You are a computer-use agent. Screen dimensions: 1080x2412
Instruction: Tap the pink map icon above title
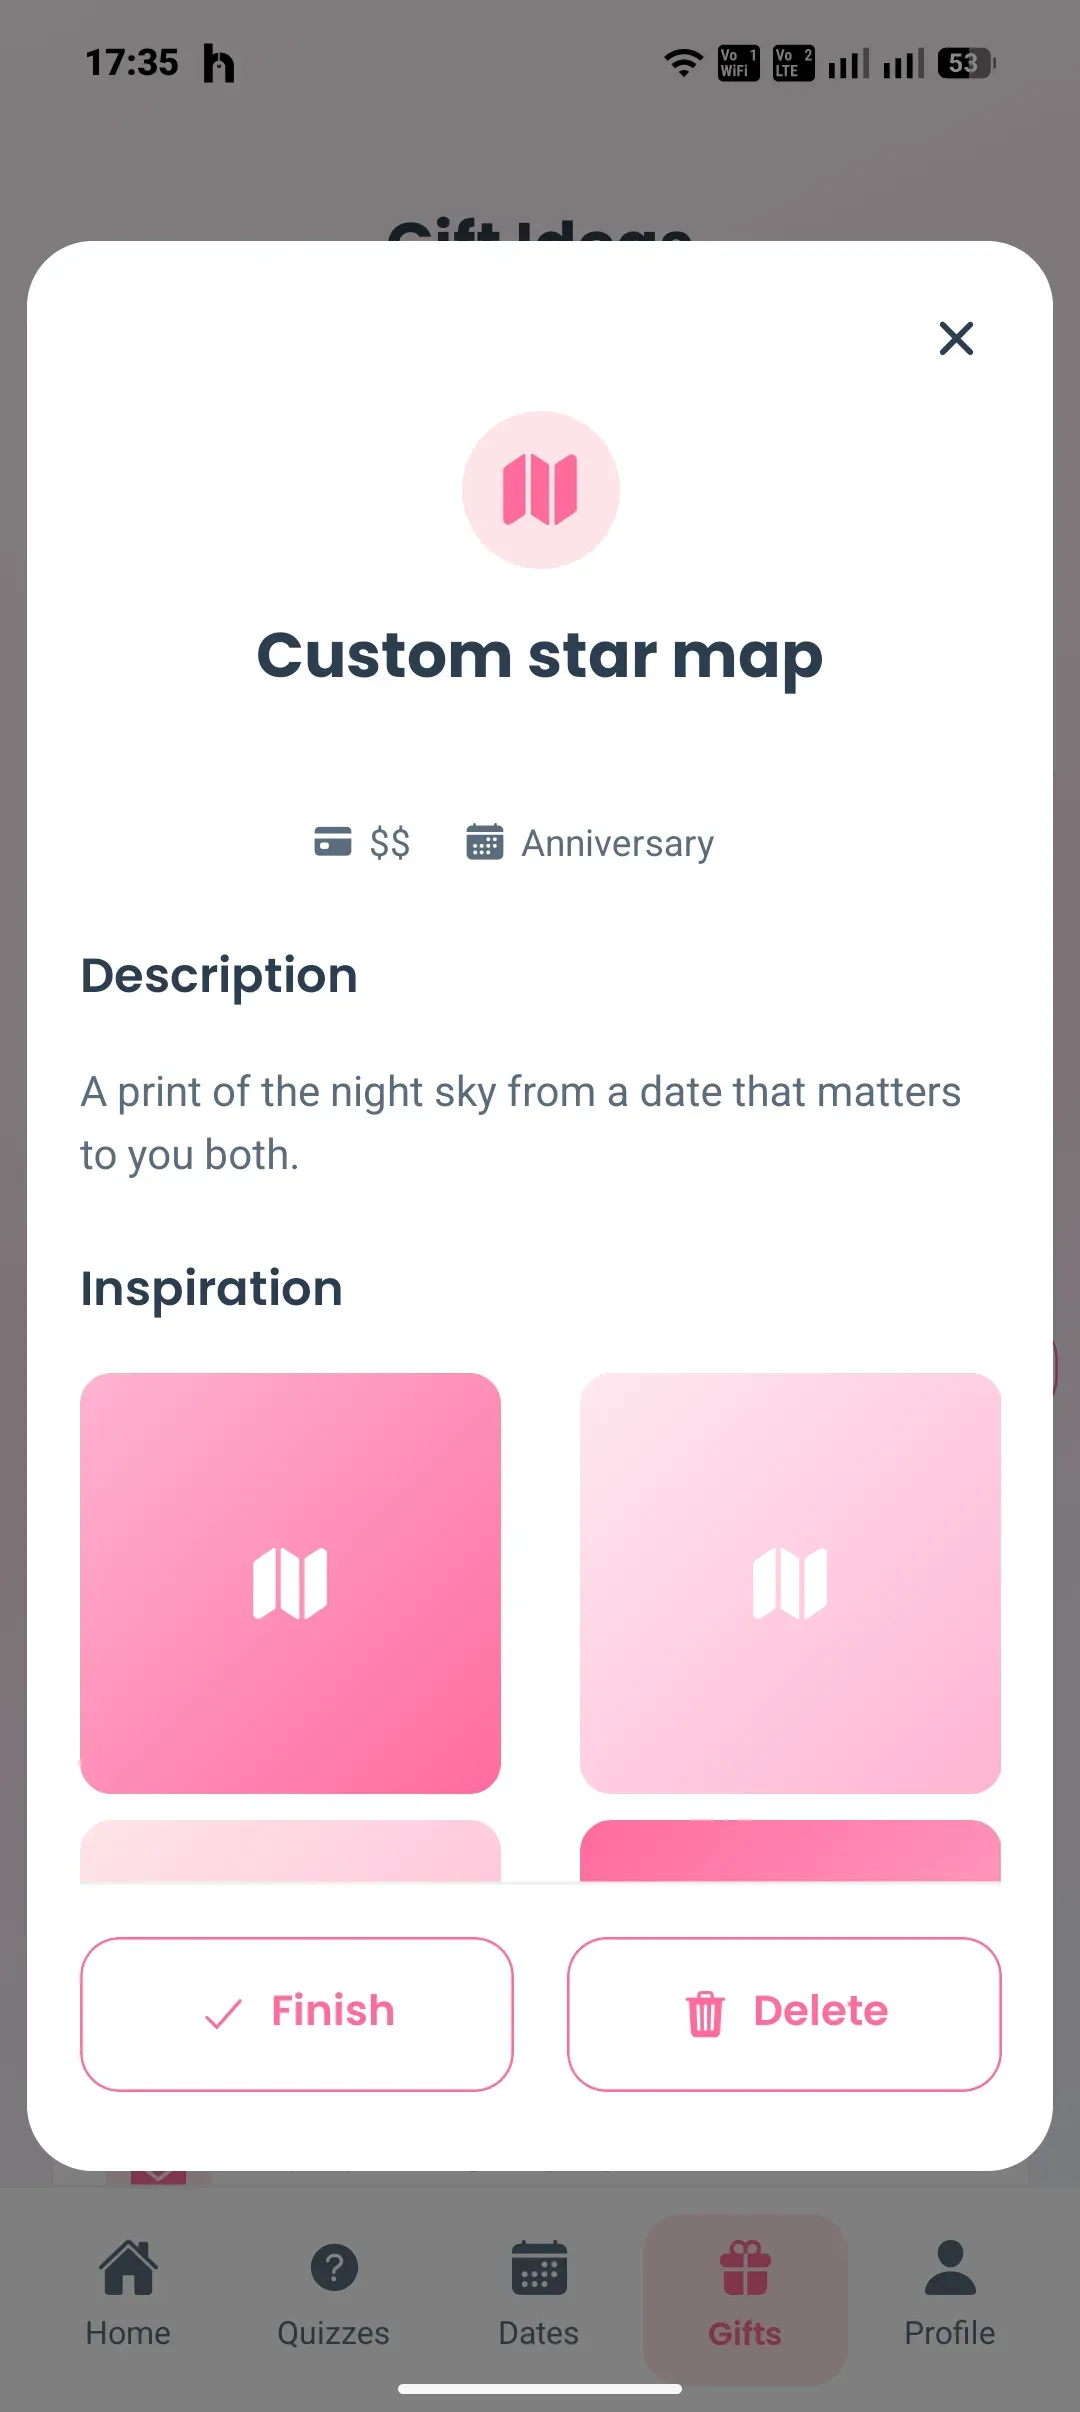tap(540, 490)
